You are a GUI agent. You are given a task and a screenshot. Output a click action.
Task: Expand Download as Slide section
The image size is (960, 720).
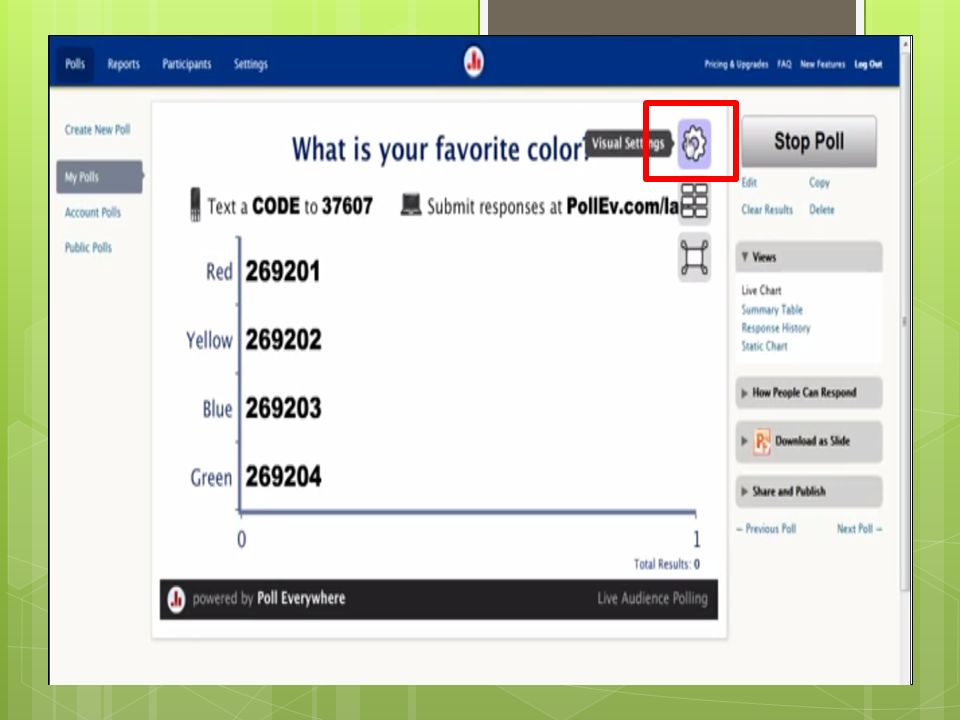(809, 441)
